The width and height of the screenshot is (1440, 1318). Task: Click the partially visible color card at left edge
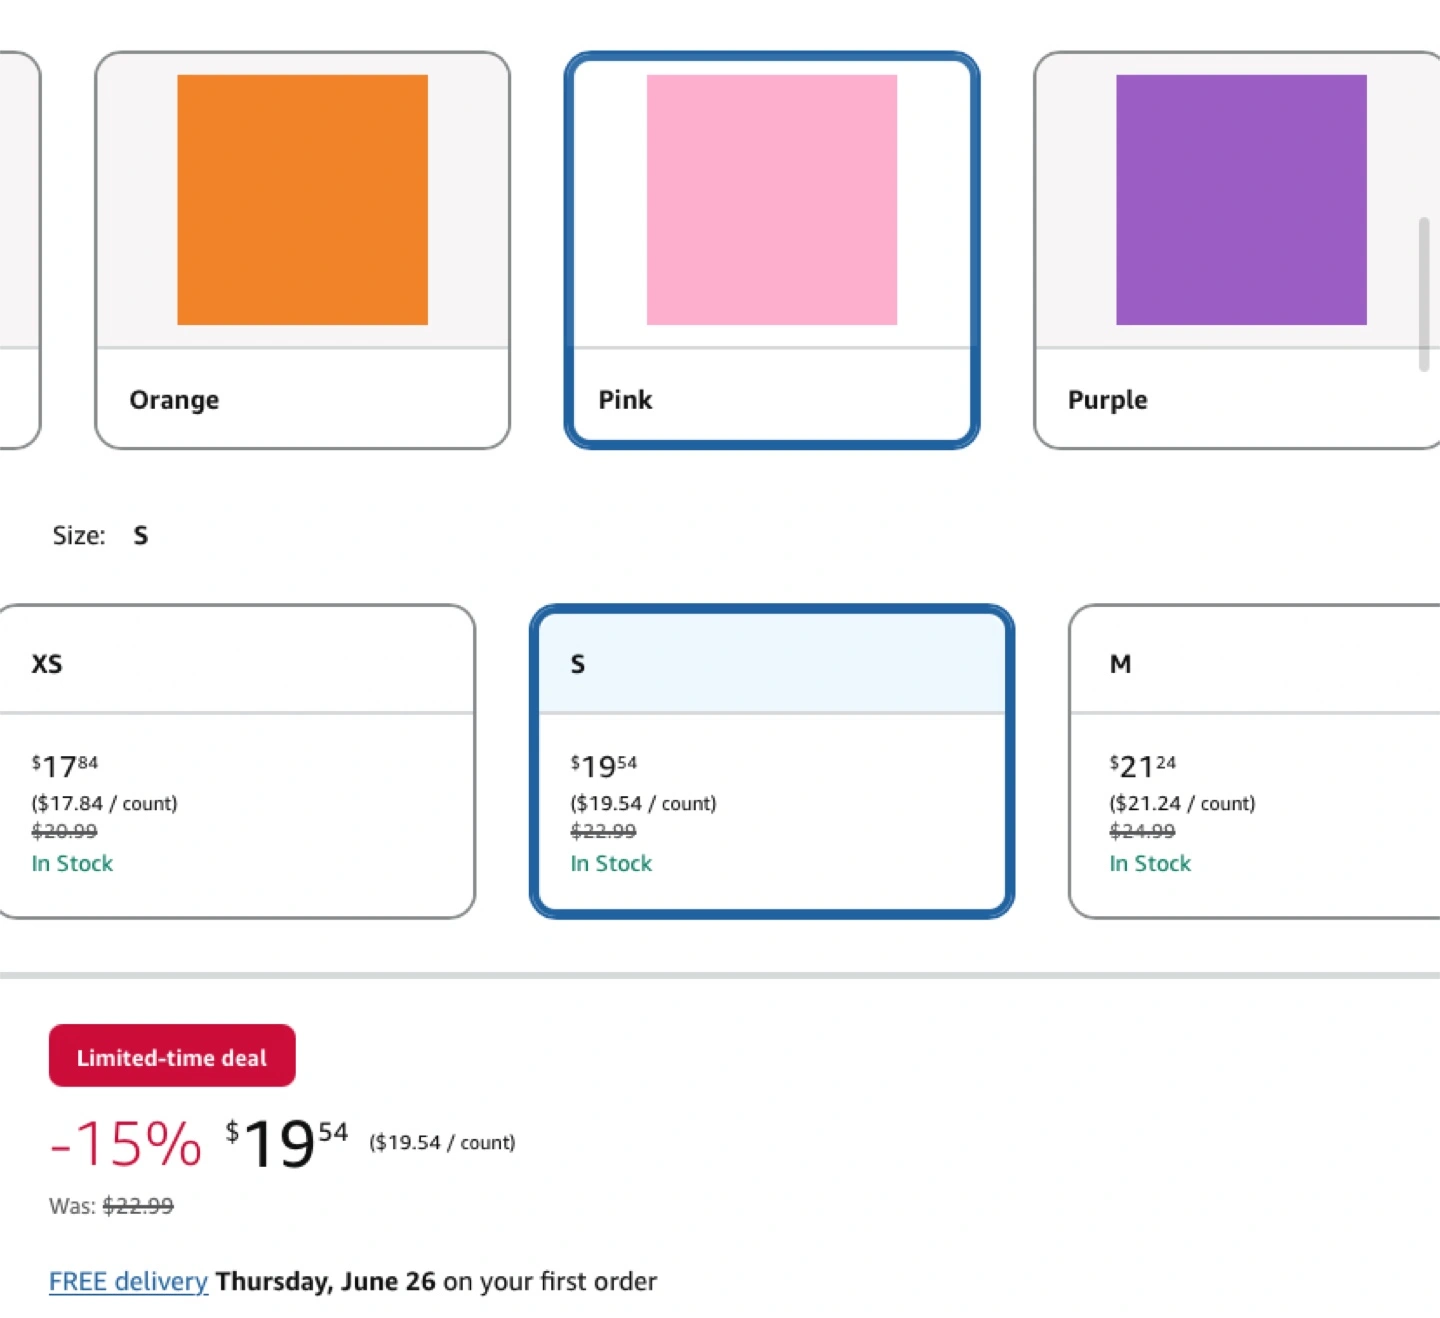click(x=20, y=250)
